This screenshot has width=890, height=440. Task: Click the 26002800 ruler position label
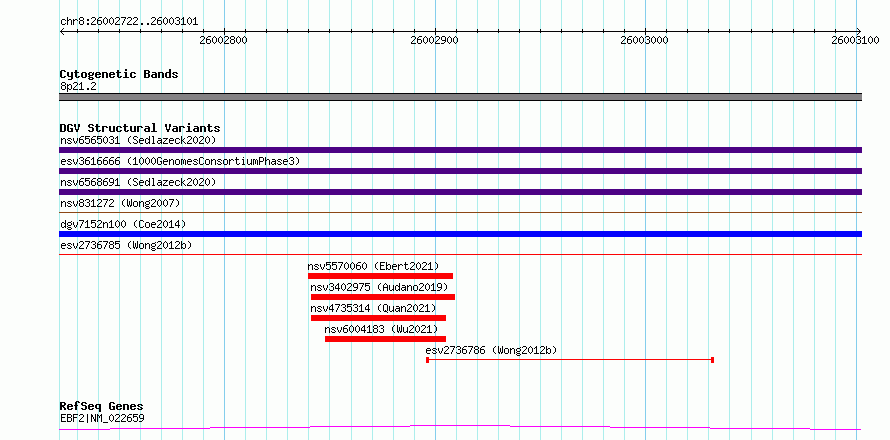coord(224,40)
